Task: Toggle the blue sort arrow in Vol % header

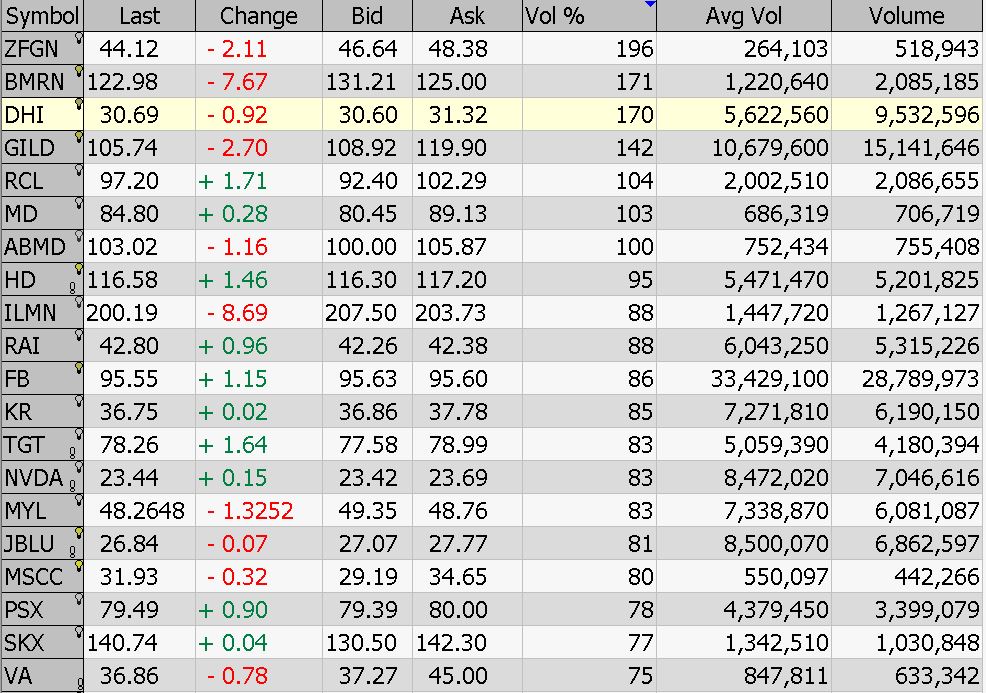Action: (x=650, y=4)
